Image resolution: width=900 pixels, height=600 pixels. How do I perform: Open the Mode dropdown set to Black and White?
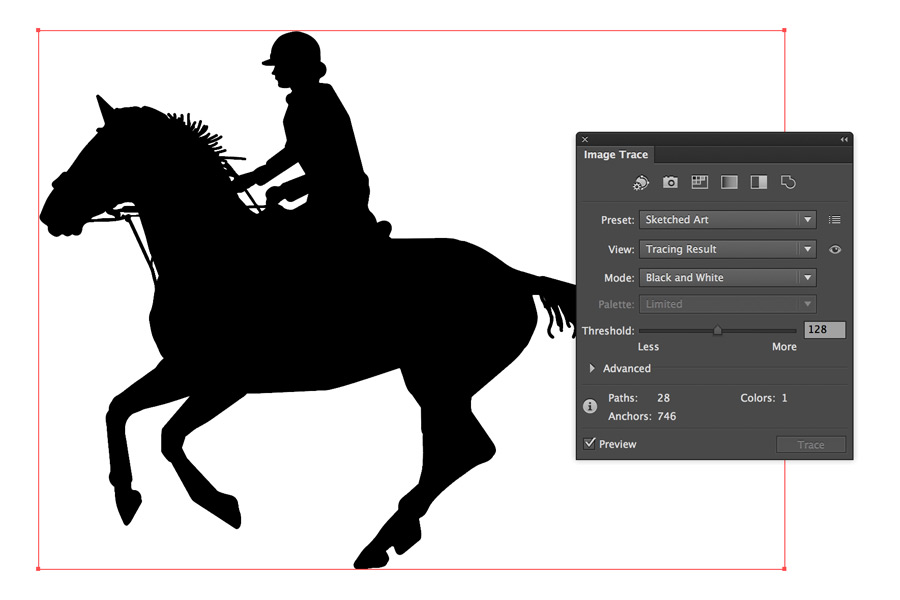(727, 277)
